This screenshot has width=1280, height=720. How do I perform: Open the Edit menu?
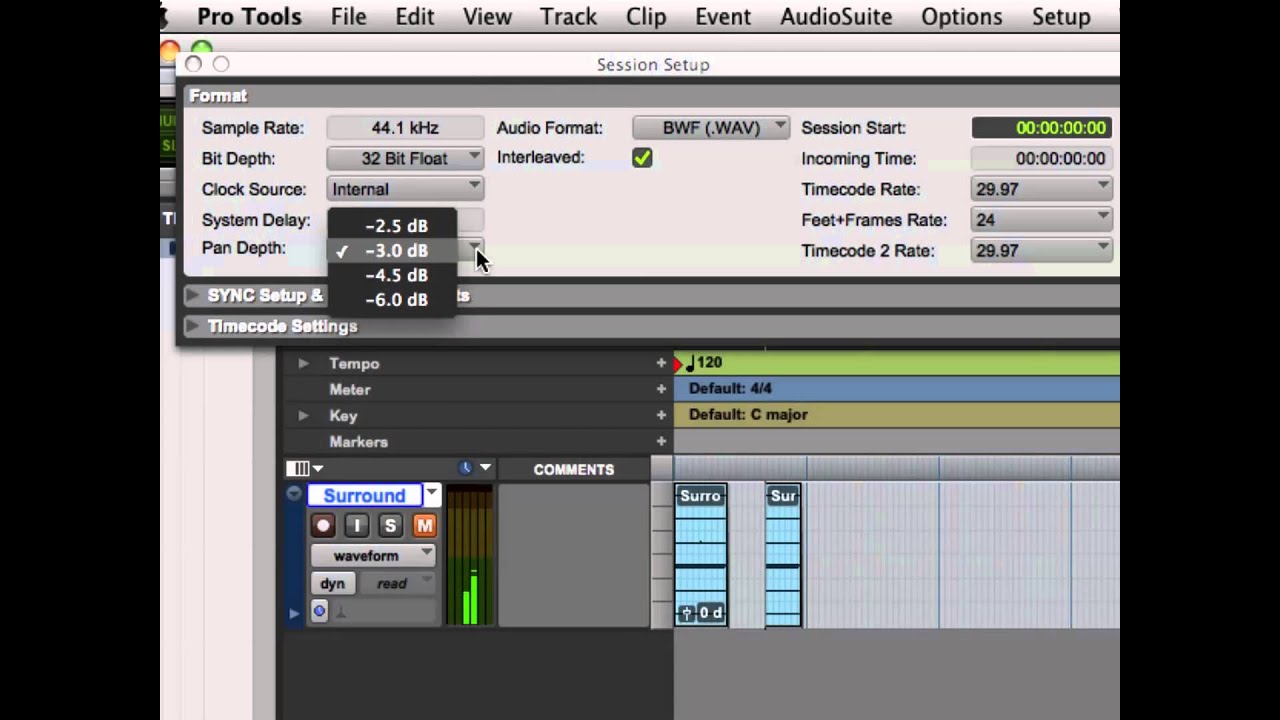tap(414, 17)
